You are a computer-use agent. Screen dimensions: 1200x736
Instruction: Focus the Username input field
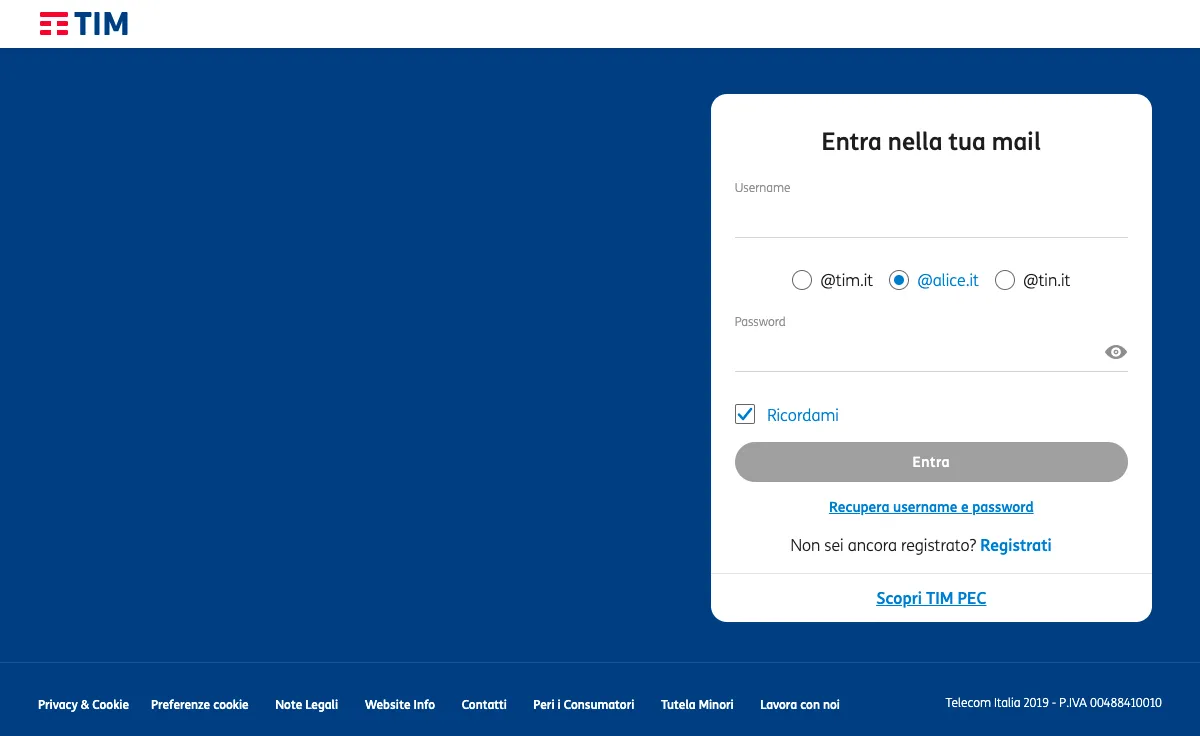coord(931,218)
